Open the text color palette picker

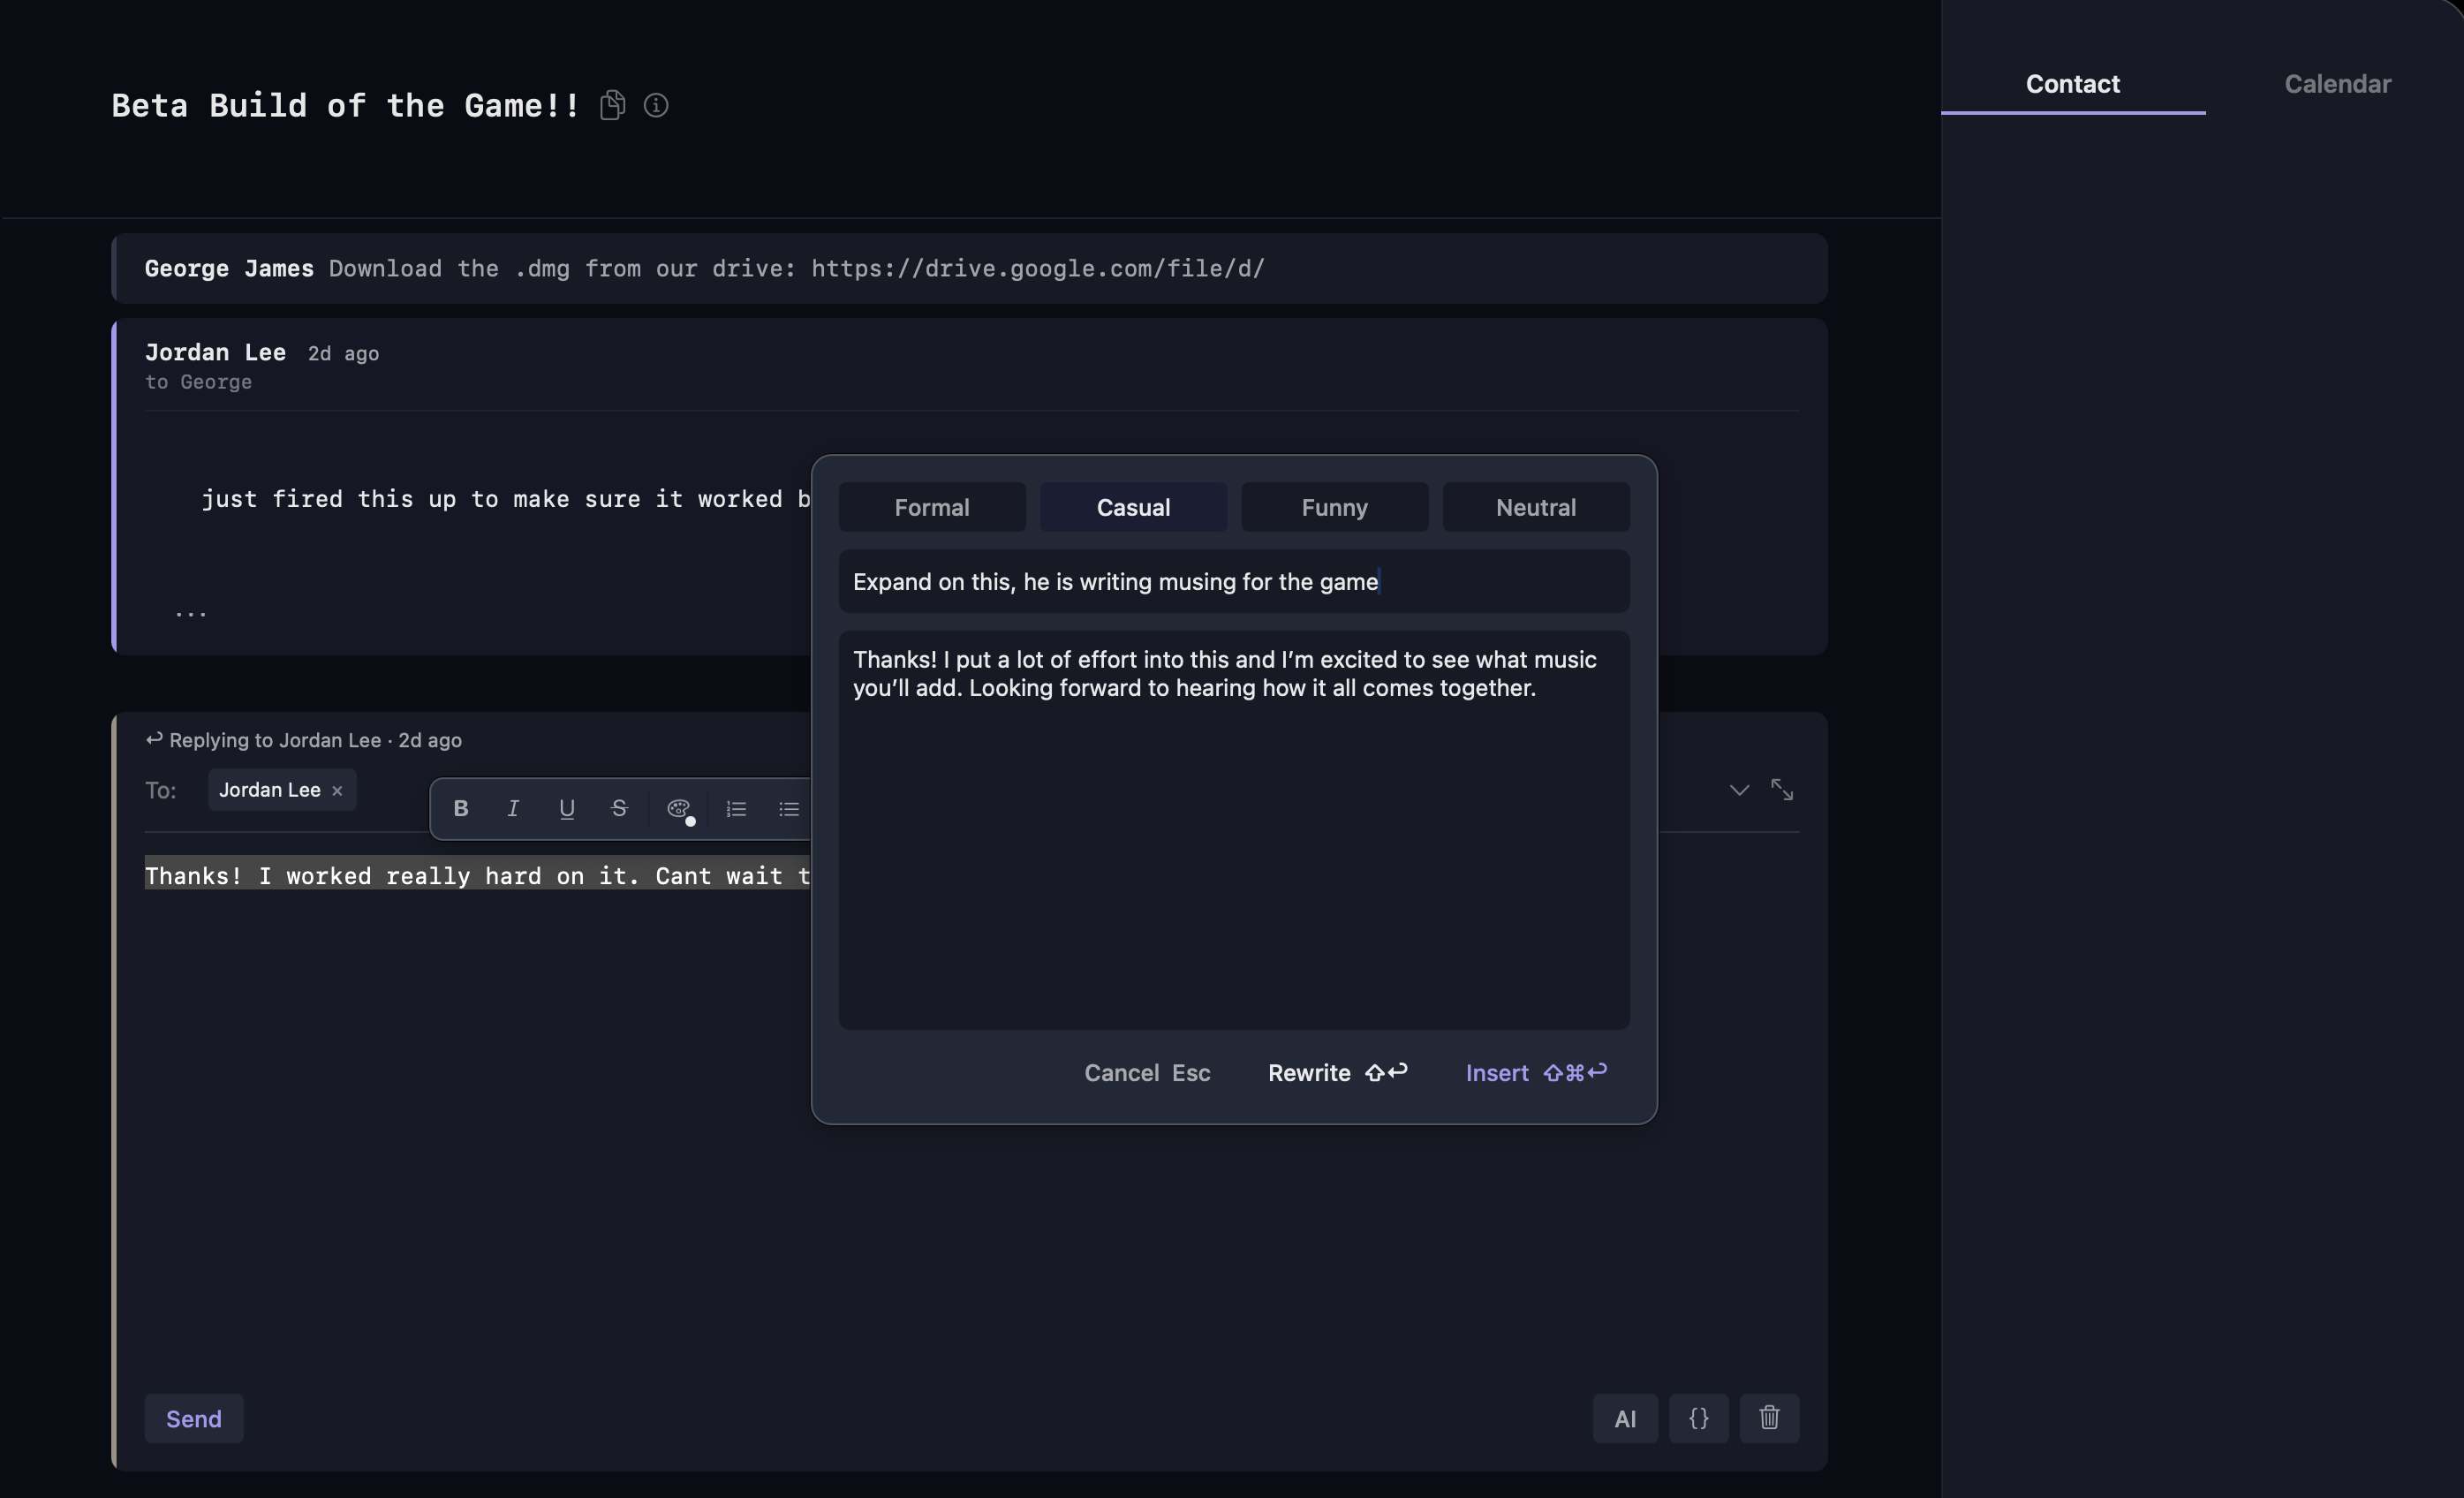click(680, 808)
